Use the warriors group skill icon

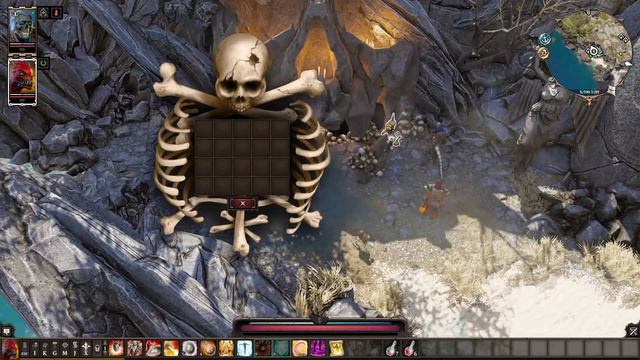coord(134,349)
